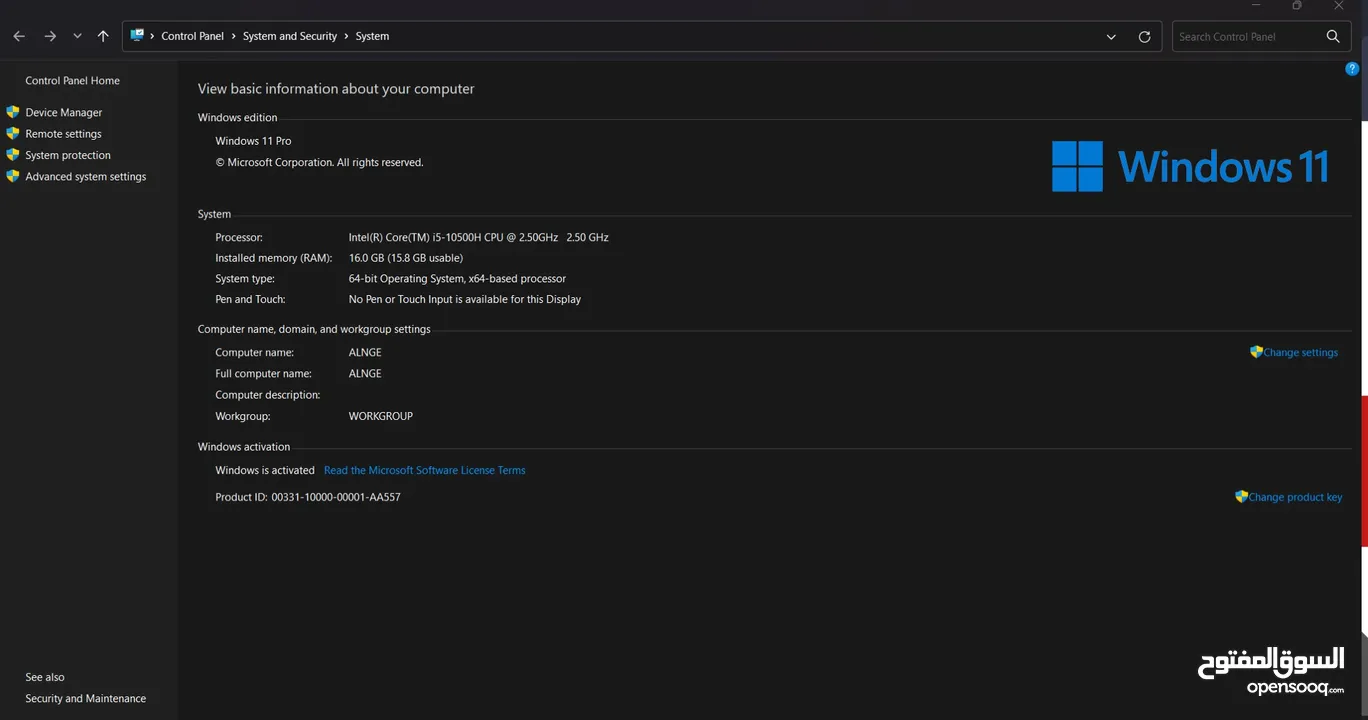Refresh the System page
Image resolution: width=1368 pixels, height=720 pixels.
[x=1144, y=37]
